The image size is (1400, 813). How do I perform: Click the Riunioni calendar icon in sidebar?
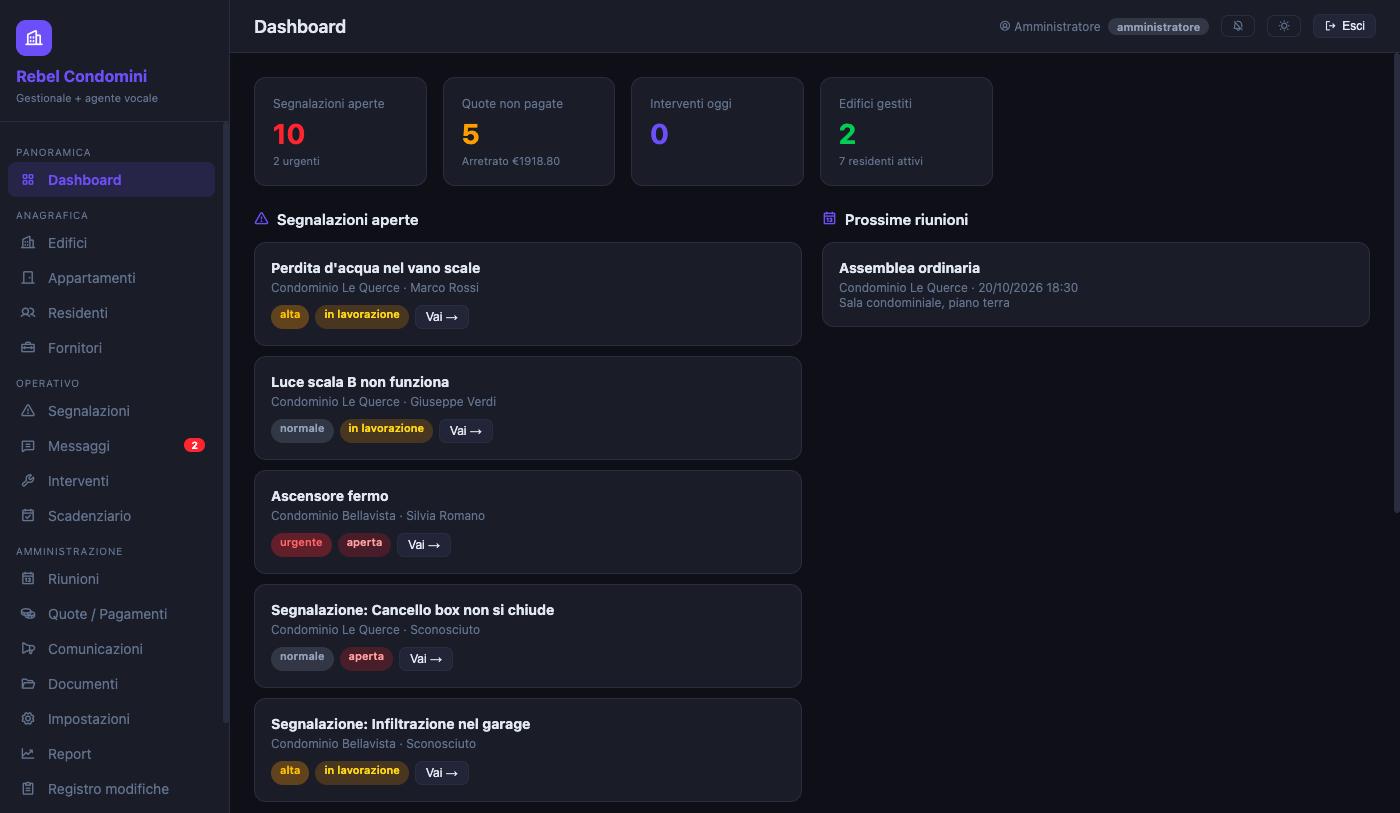(28, 579)
